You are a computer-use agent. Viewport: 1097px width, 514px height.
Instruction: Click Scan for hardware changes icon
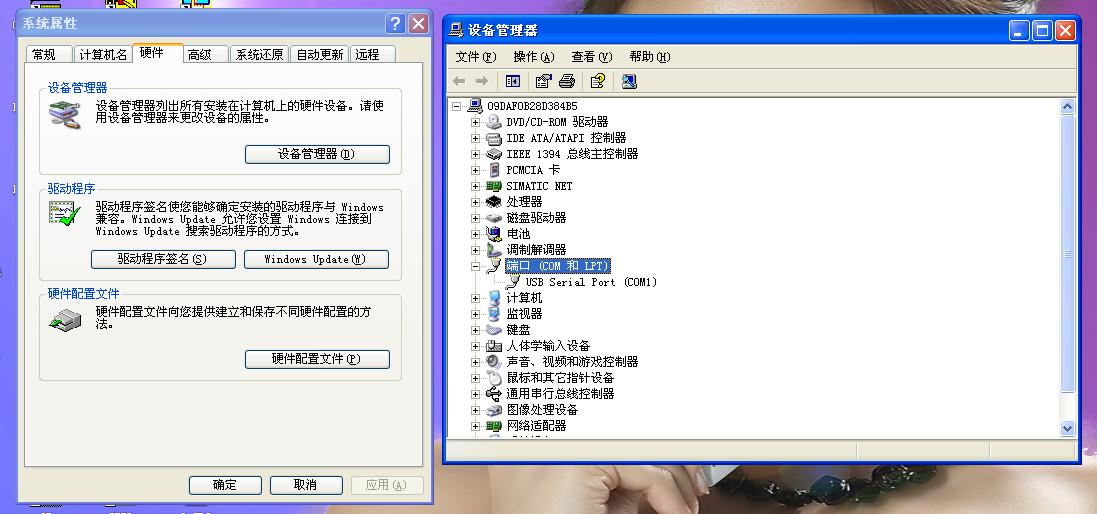(629, 81)
